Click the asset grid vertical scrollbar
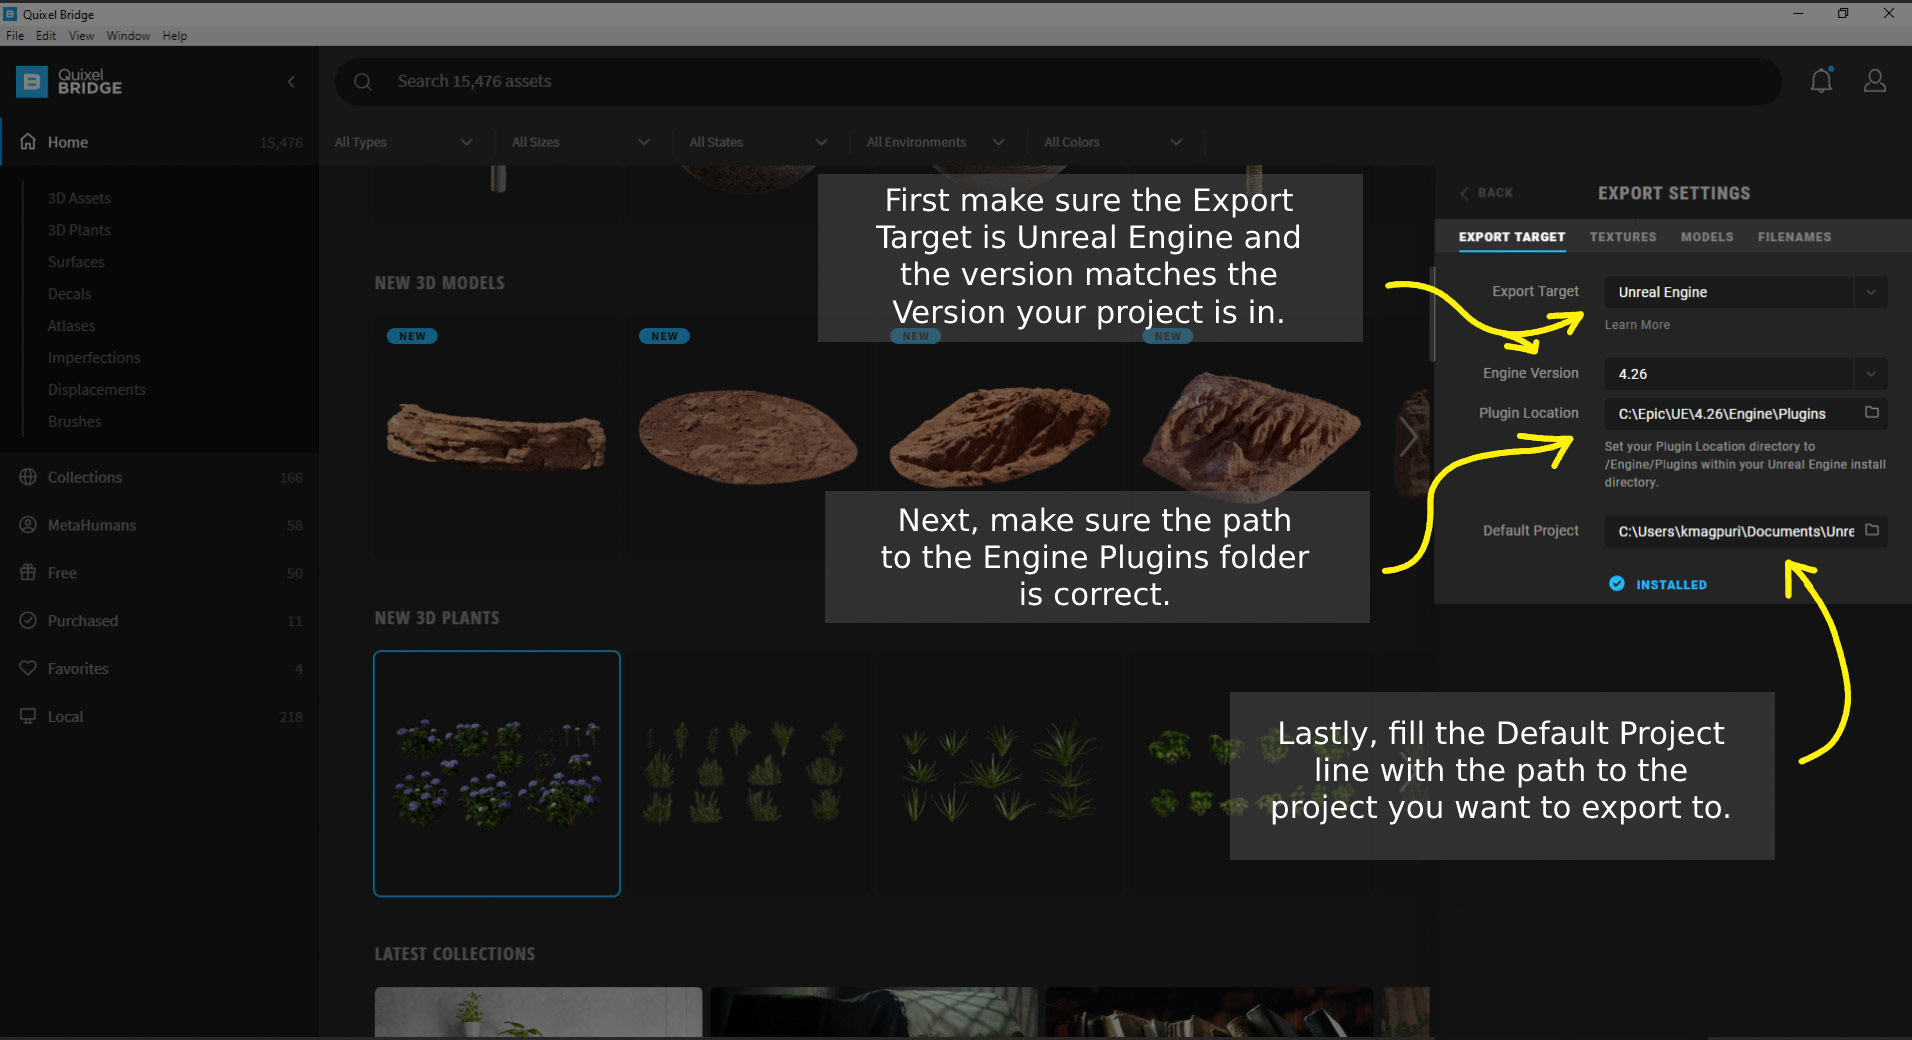 [x=1432, y=314]
